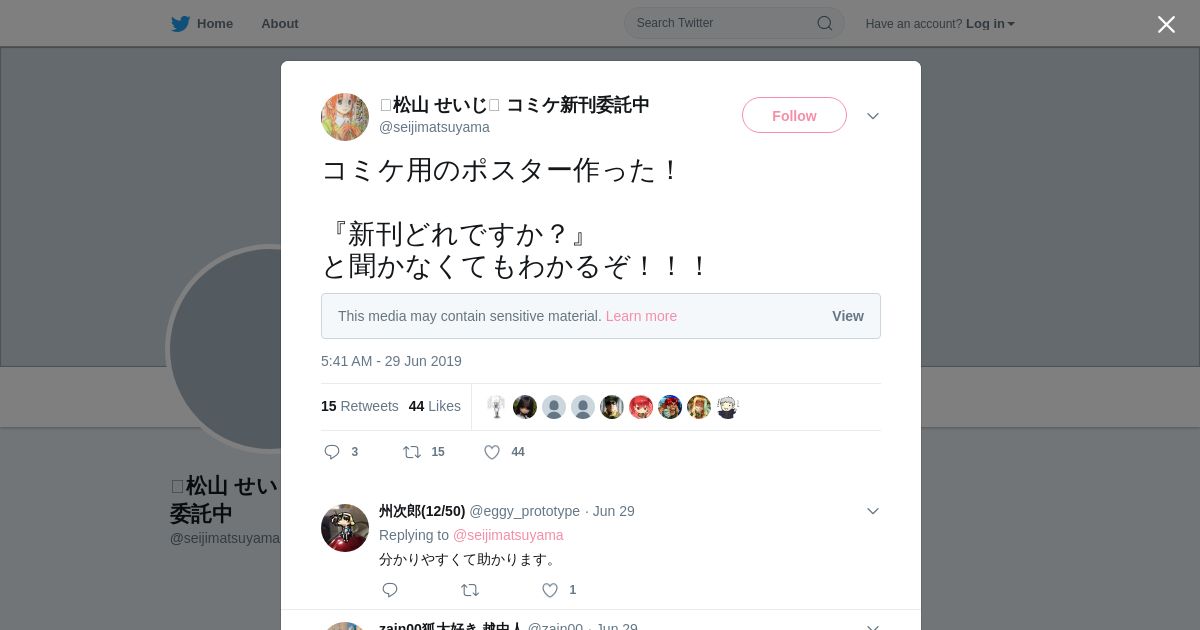The height and width of the screenshot is (630, 1200).
Task: Like the main tweet with heart icon
Action: 492,452
